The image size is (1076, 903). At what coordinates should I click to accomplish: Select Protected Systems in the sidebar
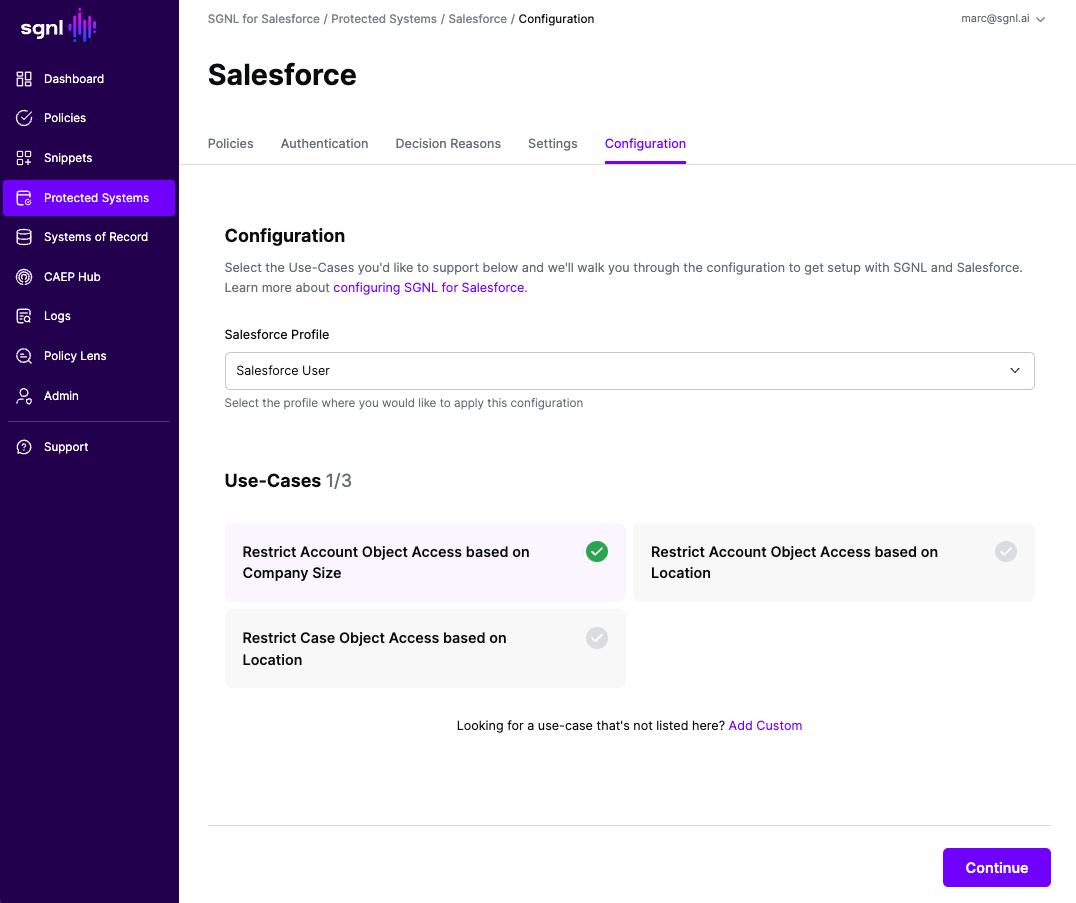pyautogui.click(x=89, y=198)
